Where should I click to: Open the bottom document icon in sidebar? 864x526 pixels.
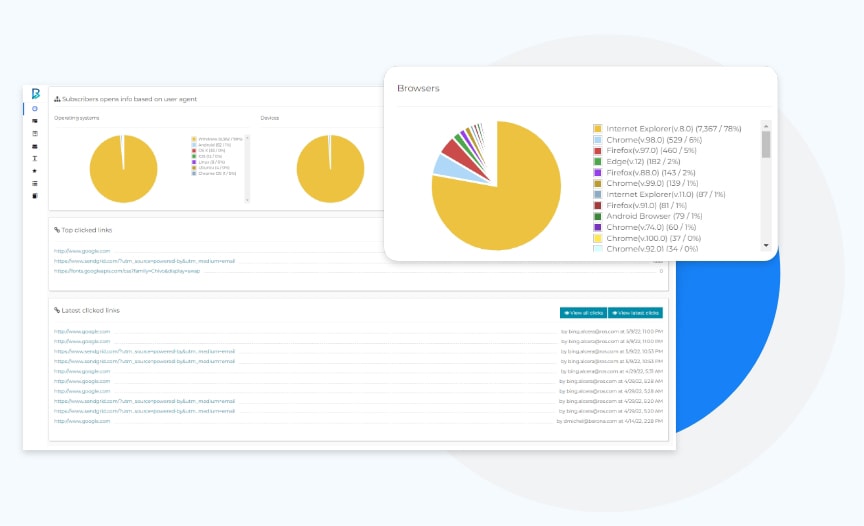point(35,196)
